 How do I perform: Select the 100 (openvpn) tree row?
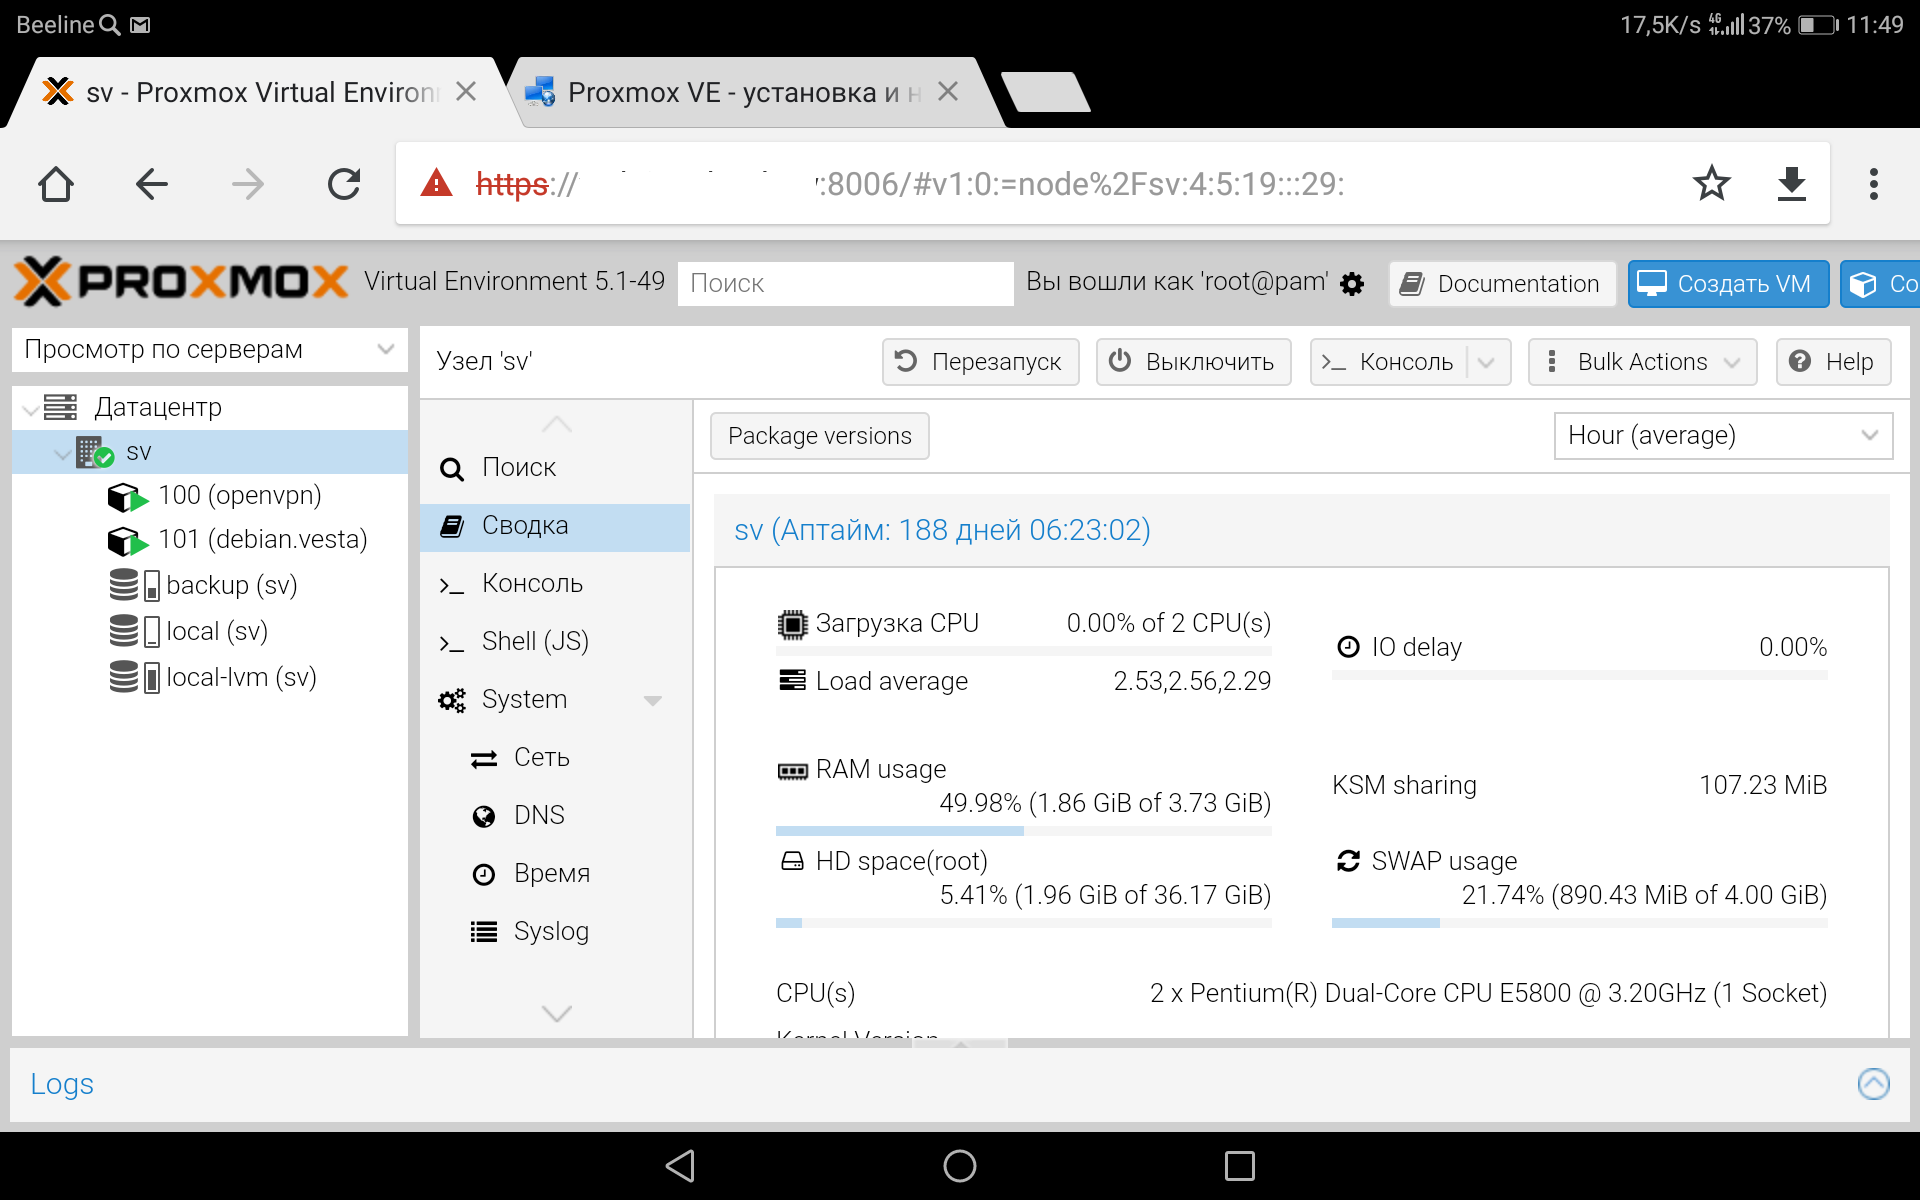(x=210, y=496)
